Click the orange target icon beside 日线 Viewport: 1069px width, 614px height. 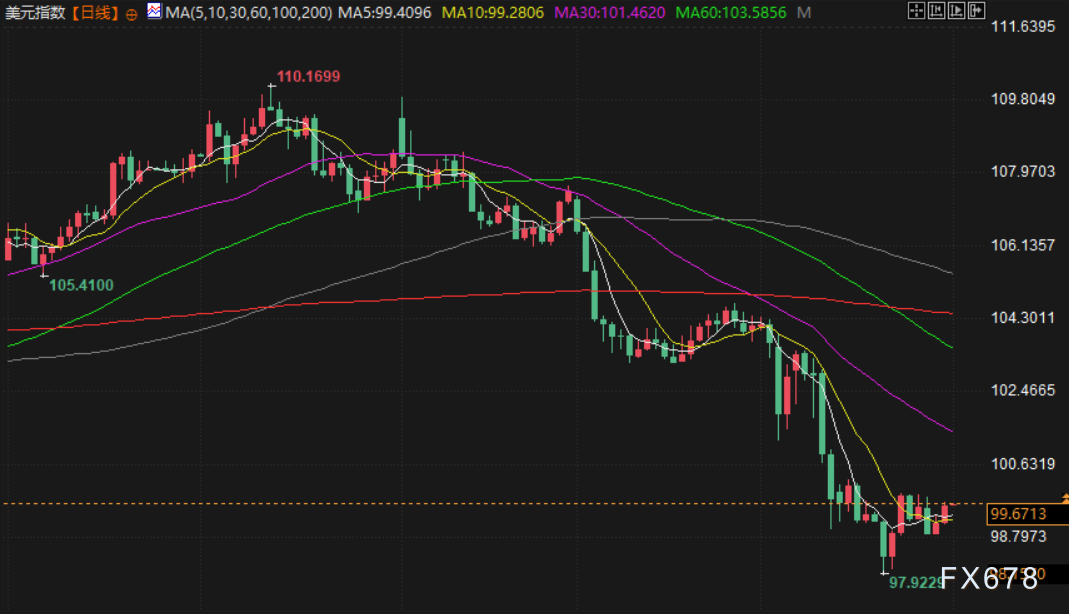click(x=132, y=14)
